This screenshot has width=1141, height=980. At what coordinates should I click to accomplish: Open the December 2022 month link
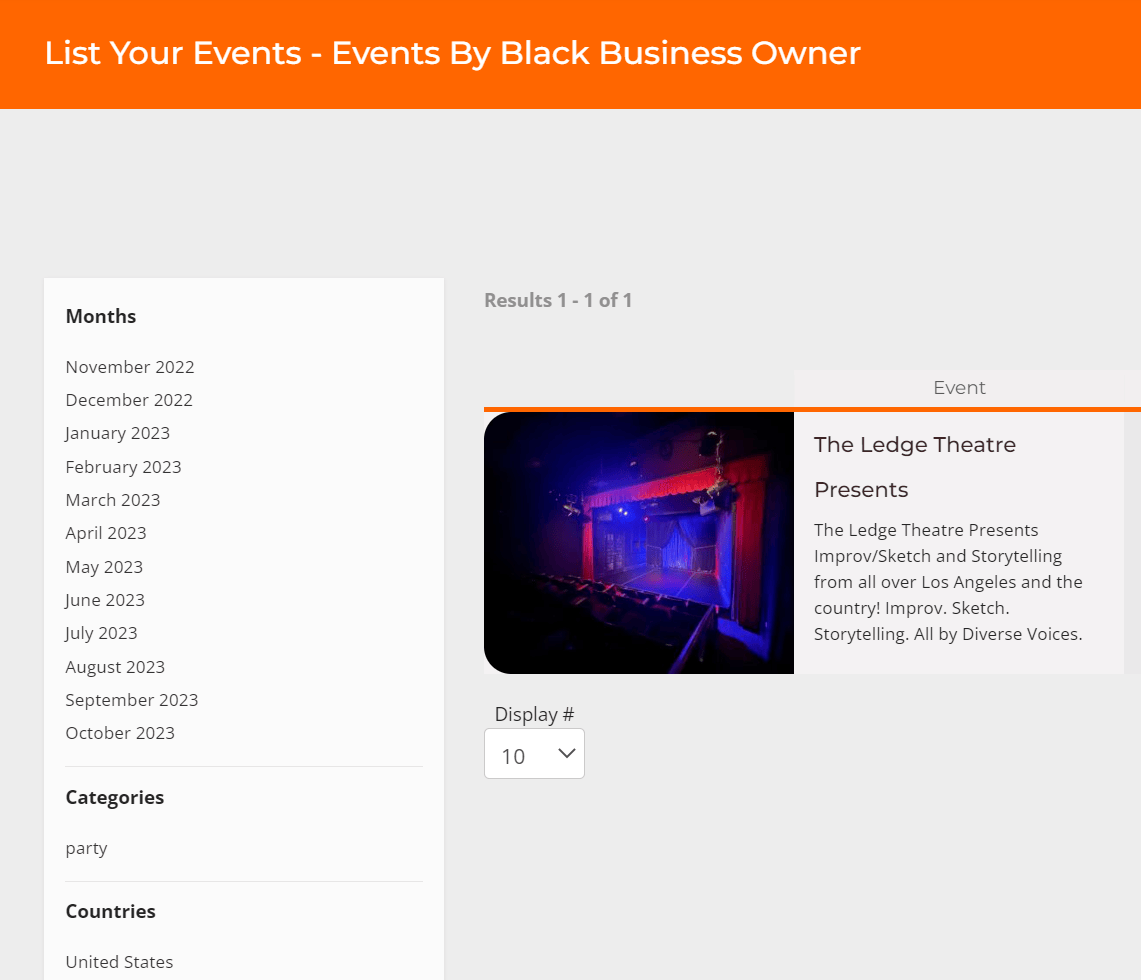click(x=129, y=400)
